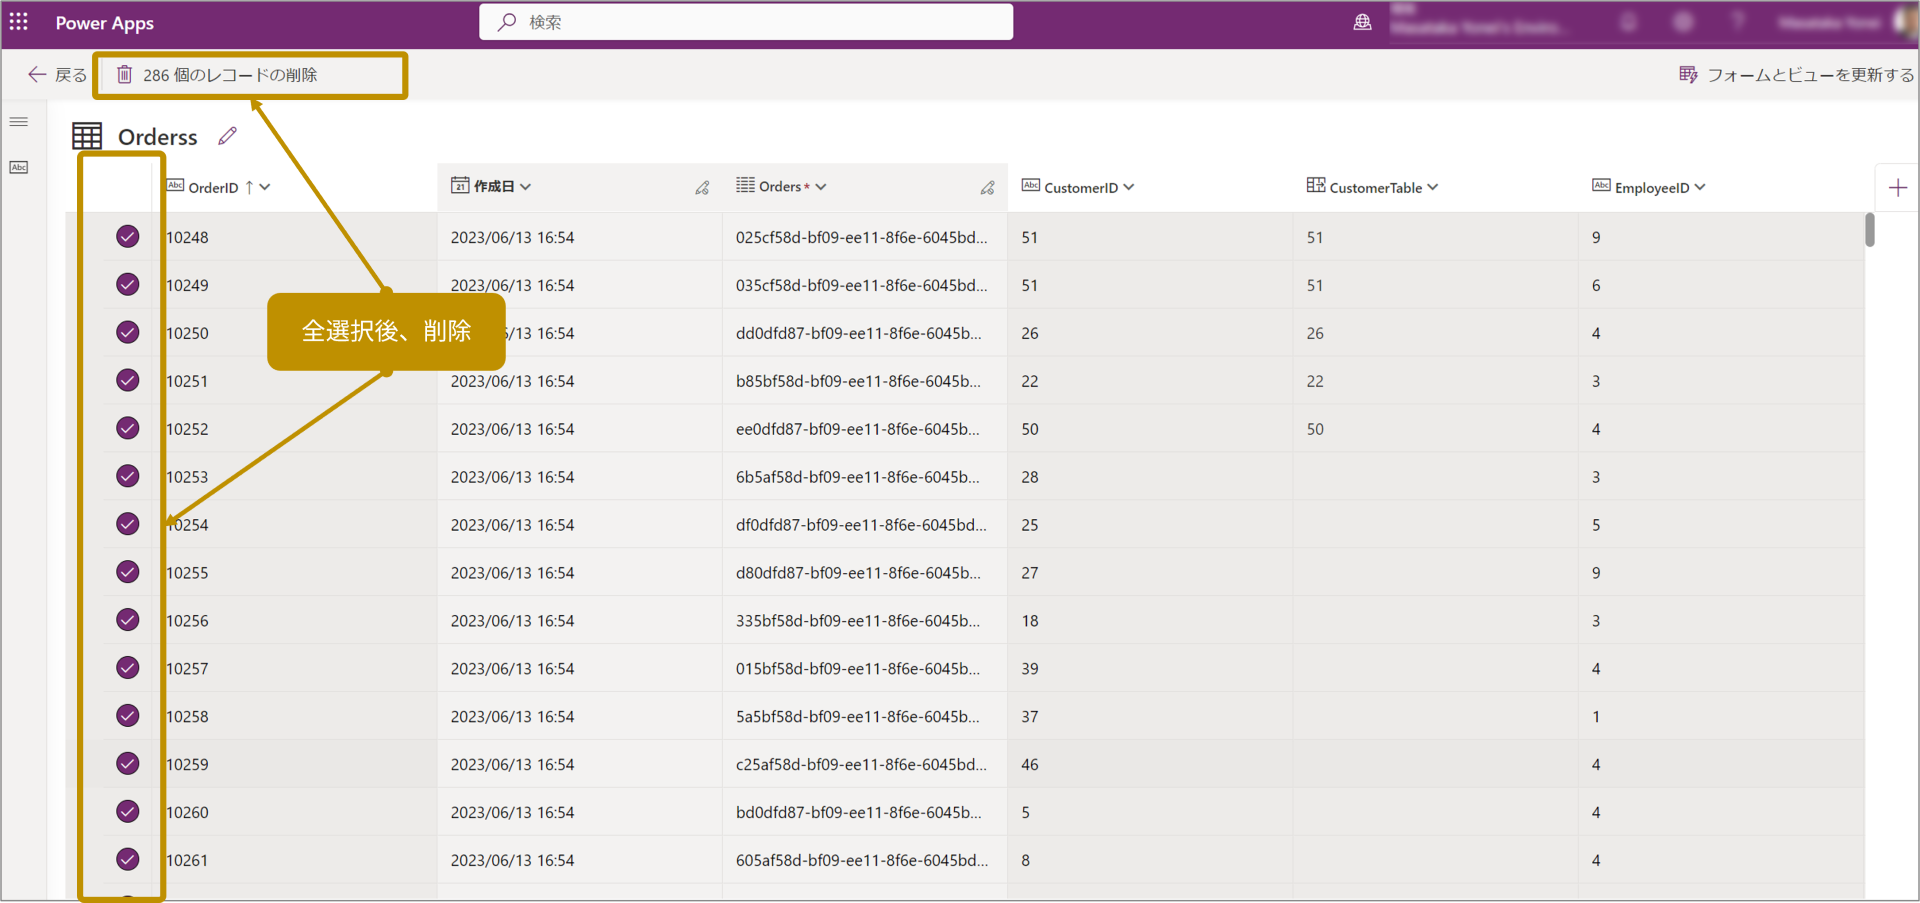Click the search box in the header
This screenshot has width=1920, height=903.
coord(746,22)
